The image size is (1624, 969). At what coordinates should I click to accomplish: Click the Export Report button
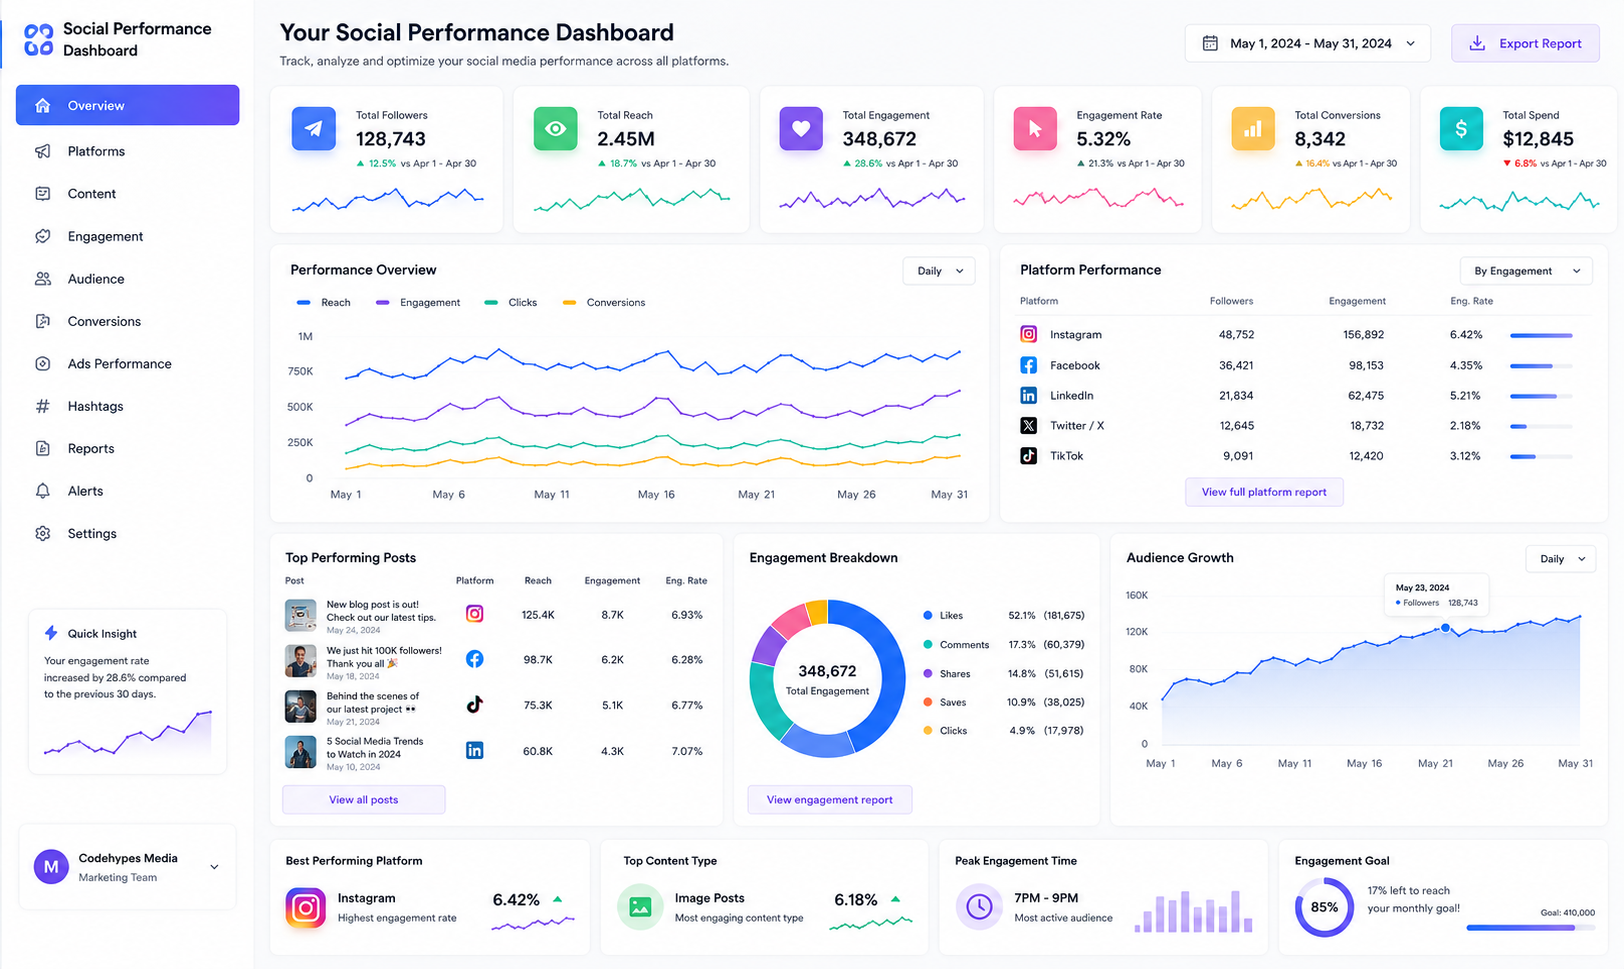[x=1525, y=43]
